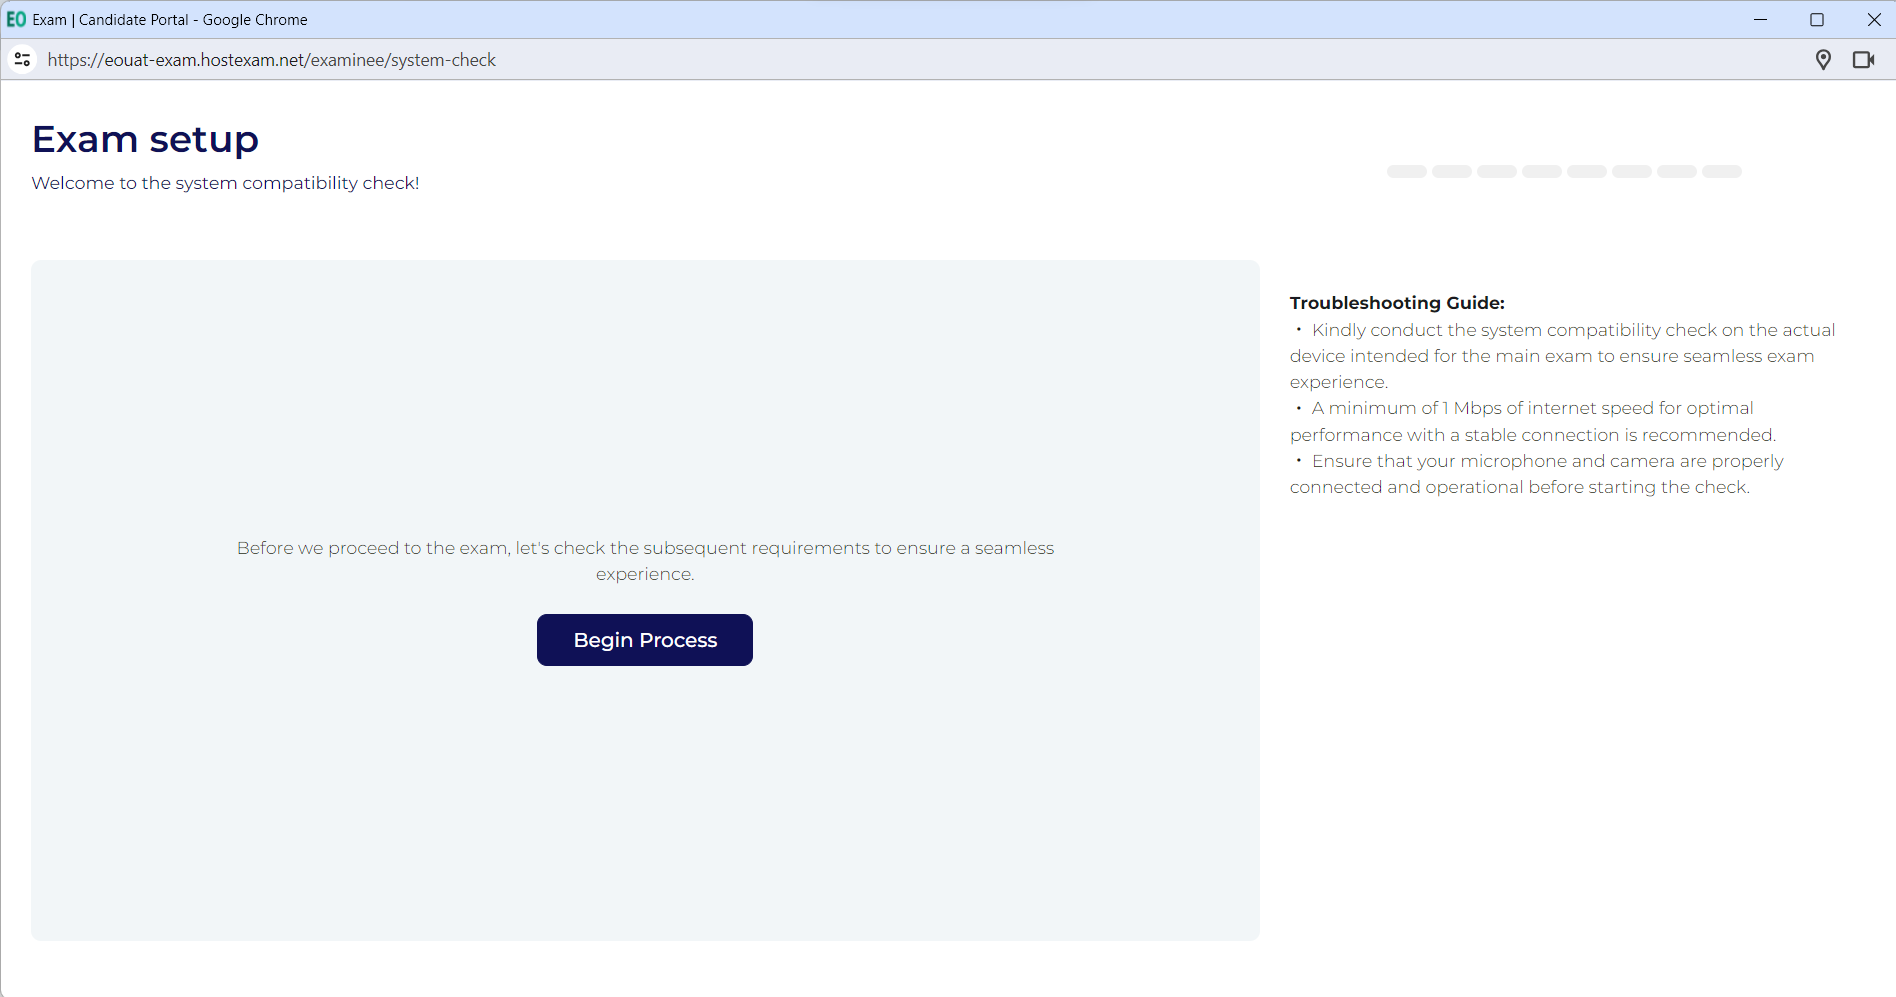This screenshot has height=997, width=1896.
Task: Click the EO favicon in title bar
Action: (x=16, y=19)
